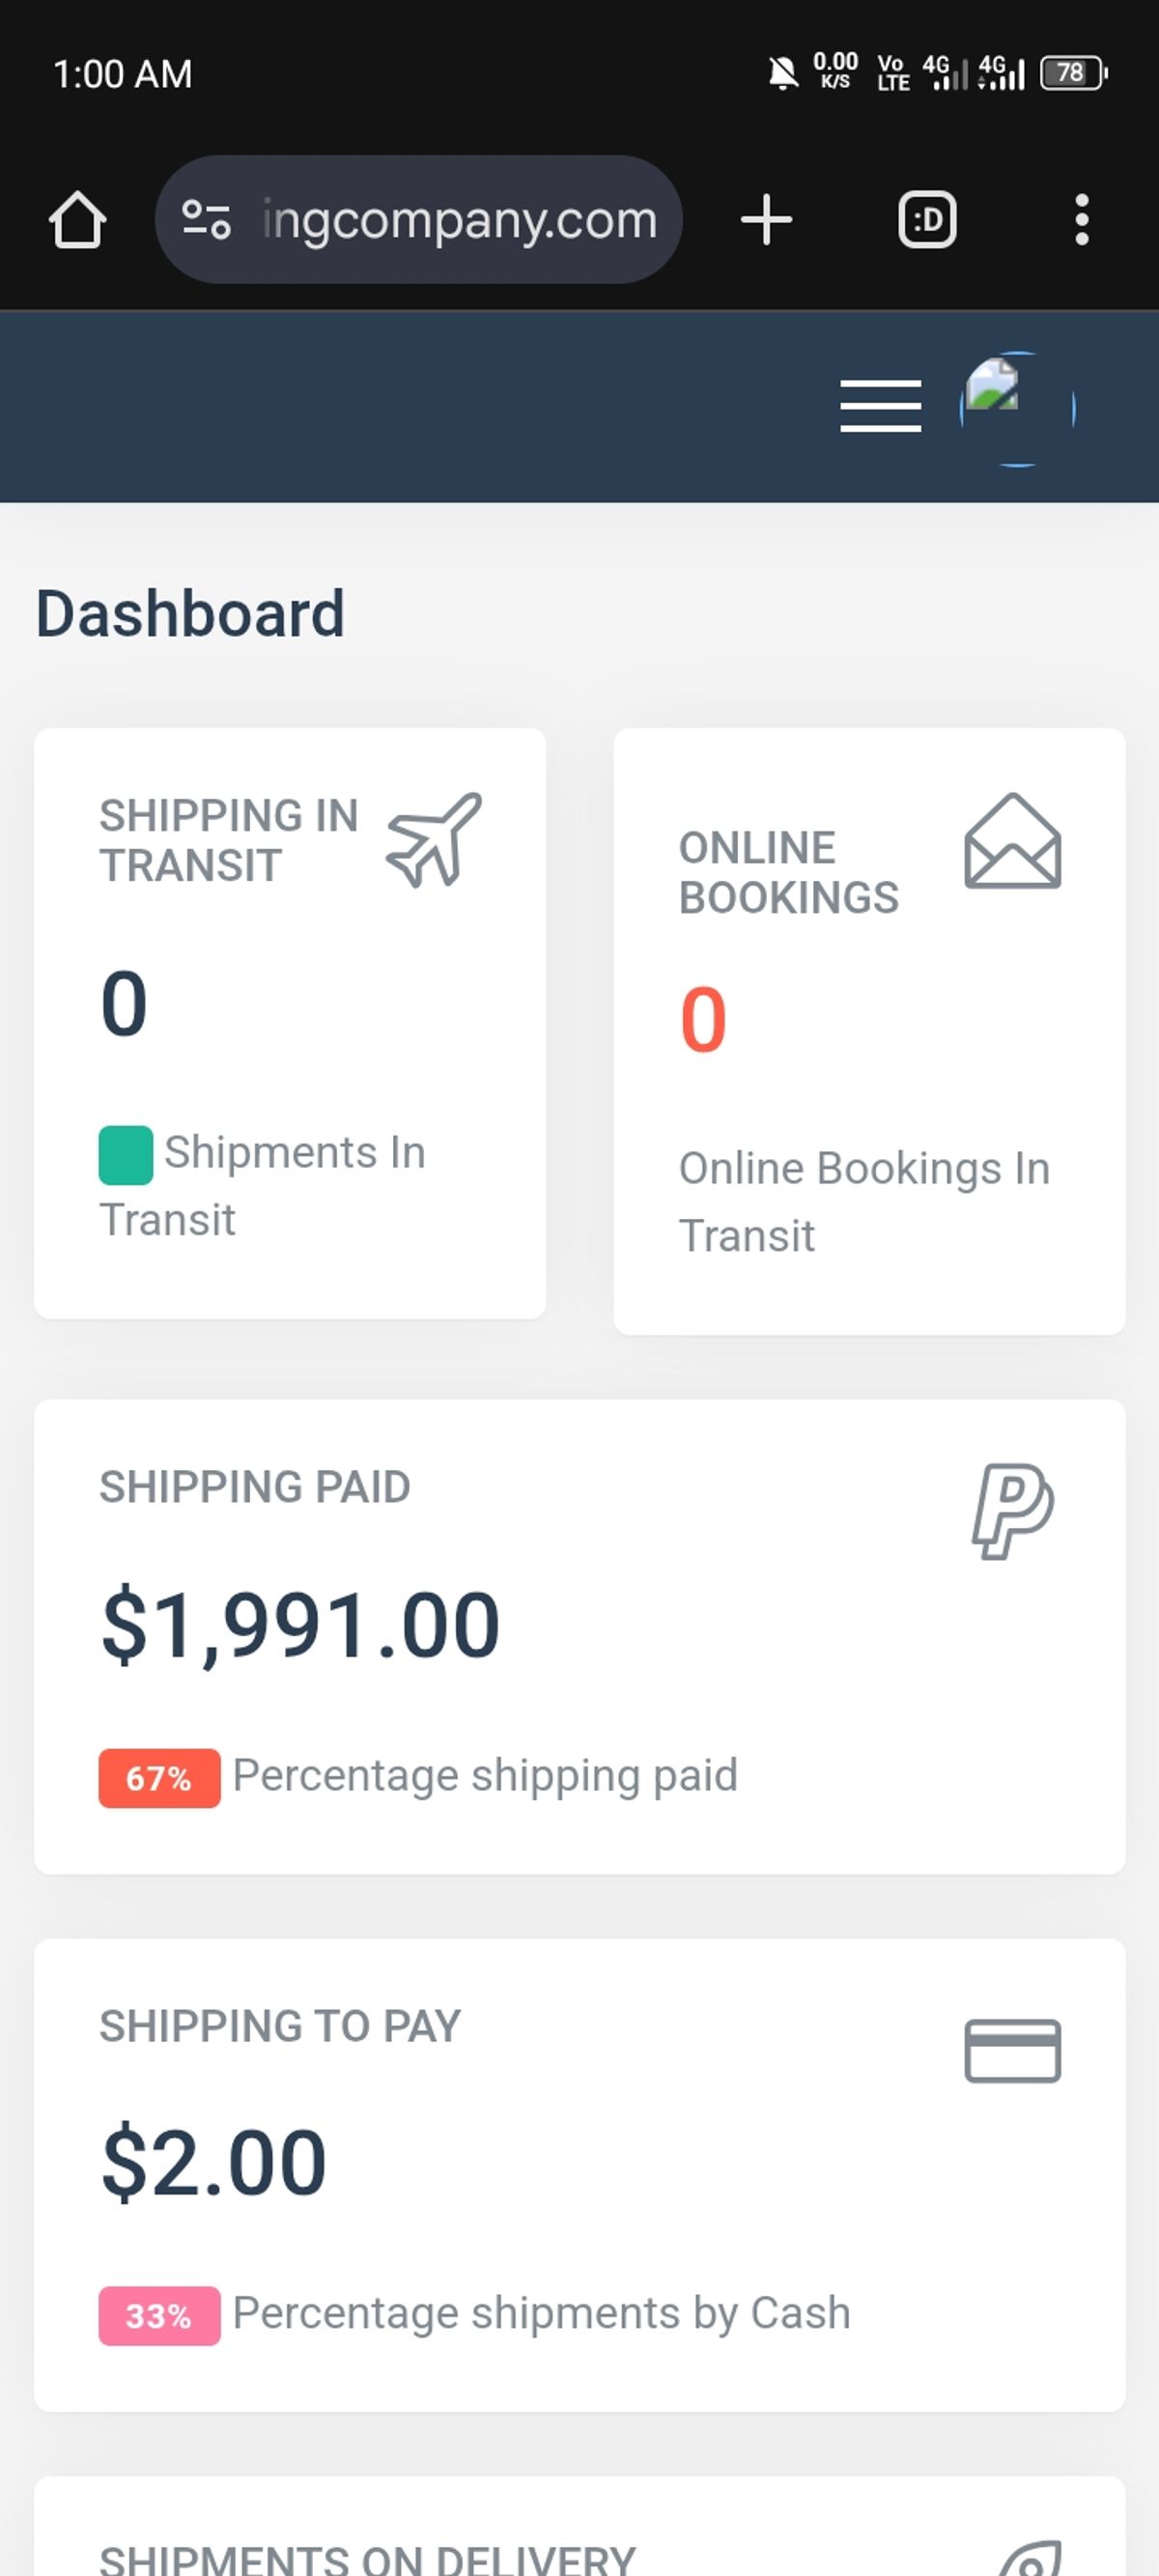Click the Online Bookings red zero count

click(x=703, y=1019)
